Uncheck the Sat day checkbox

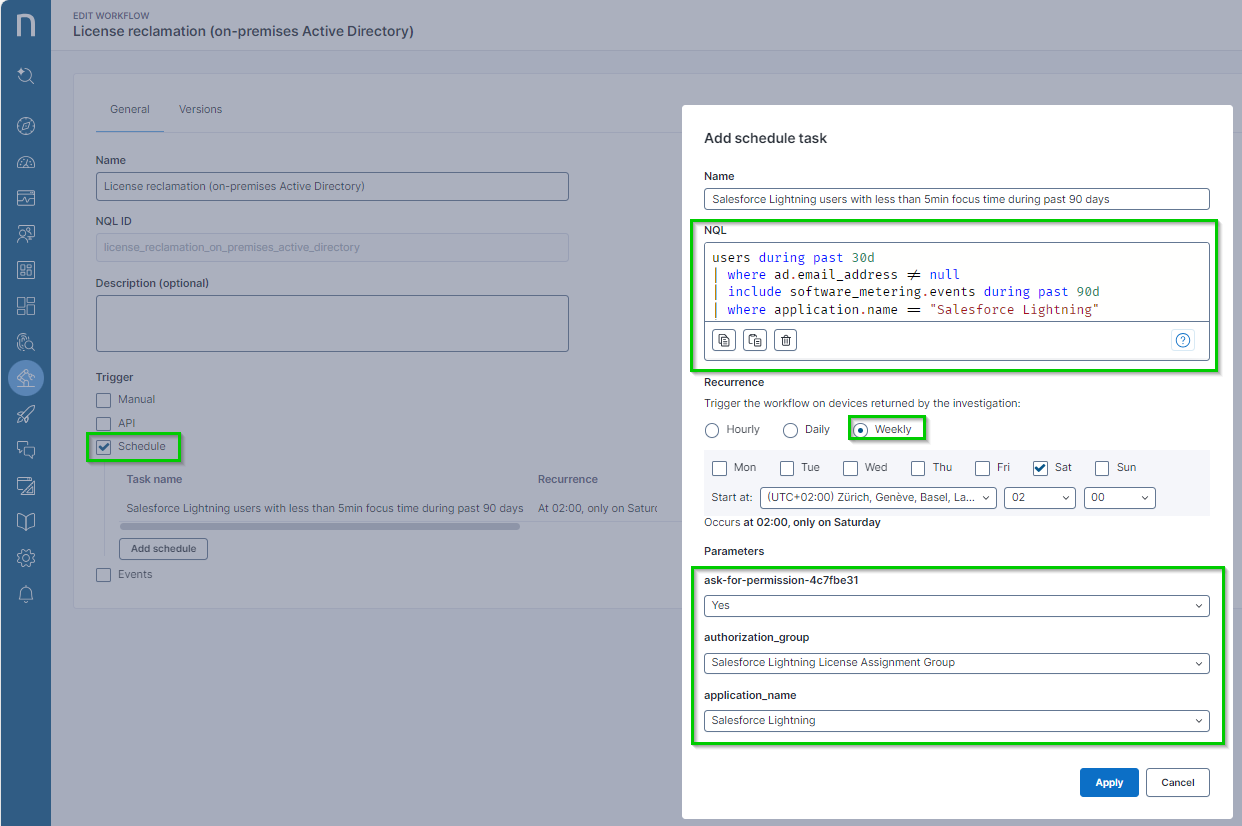pyautogui.click(x=1040, y=468)
